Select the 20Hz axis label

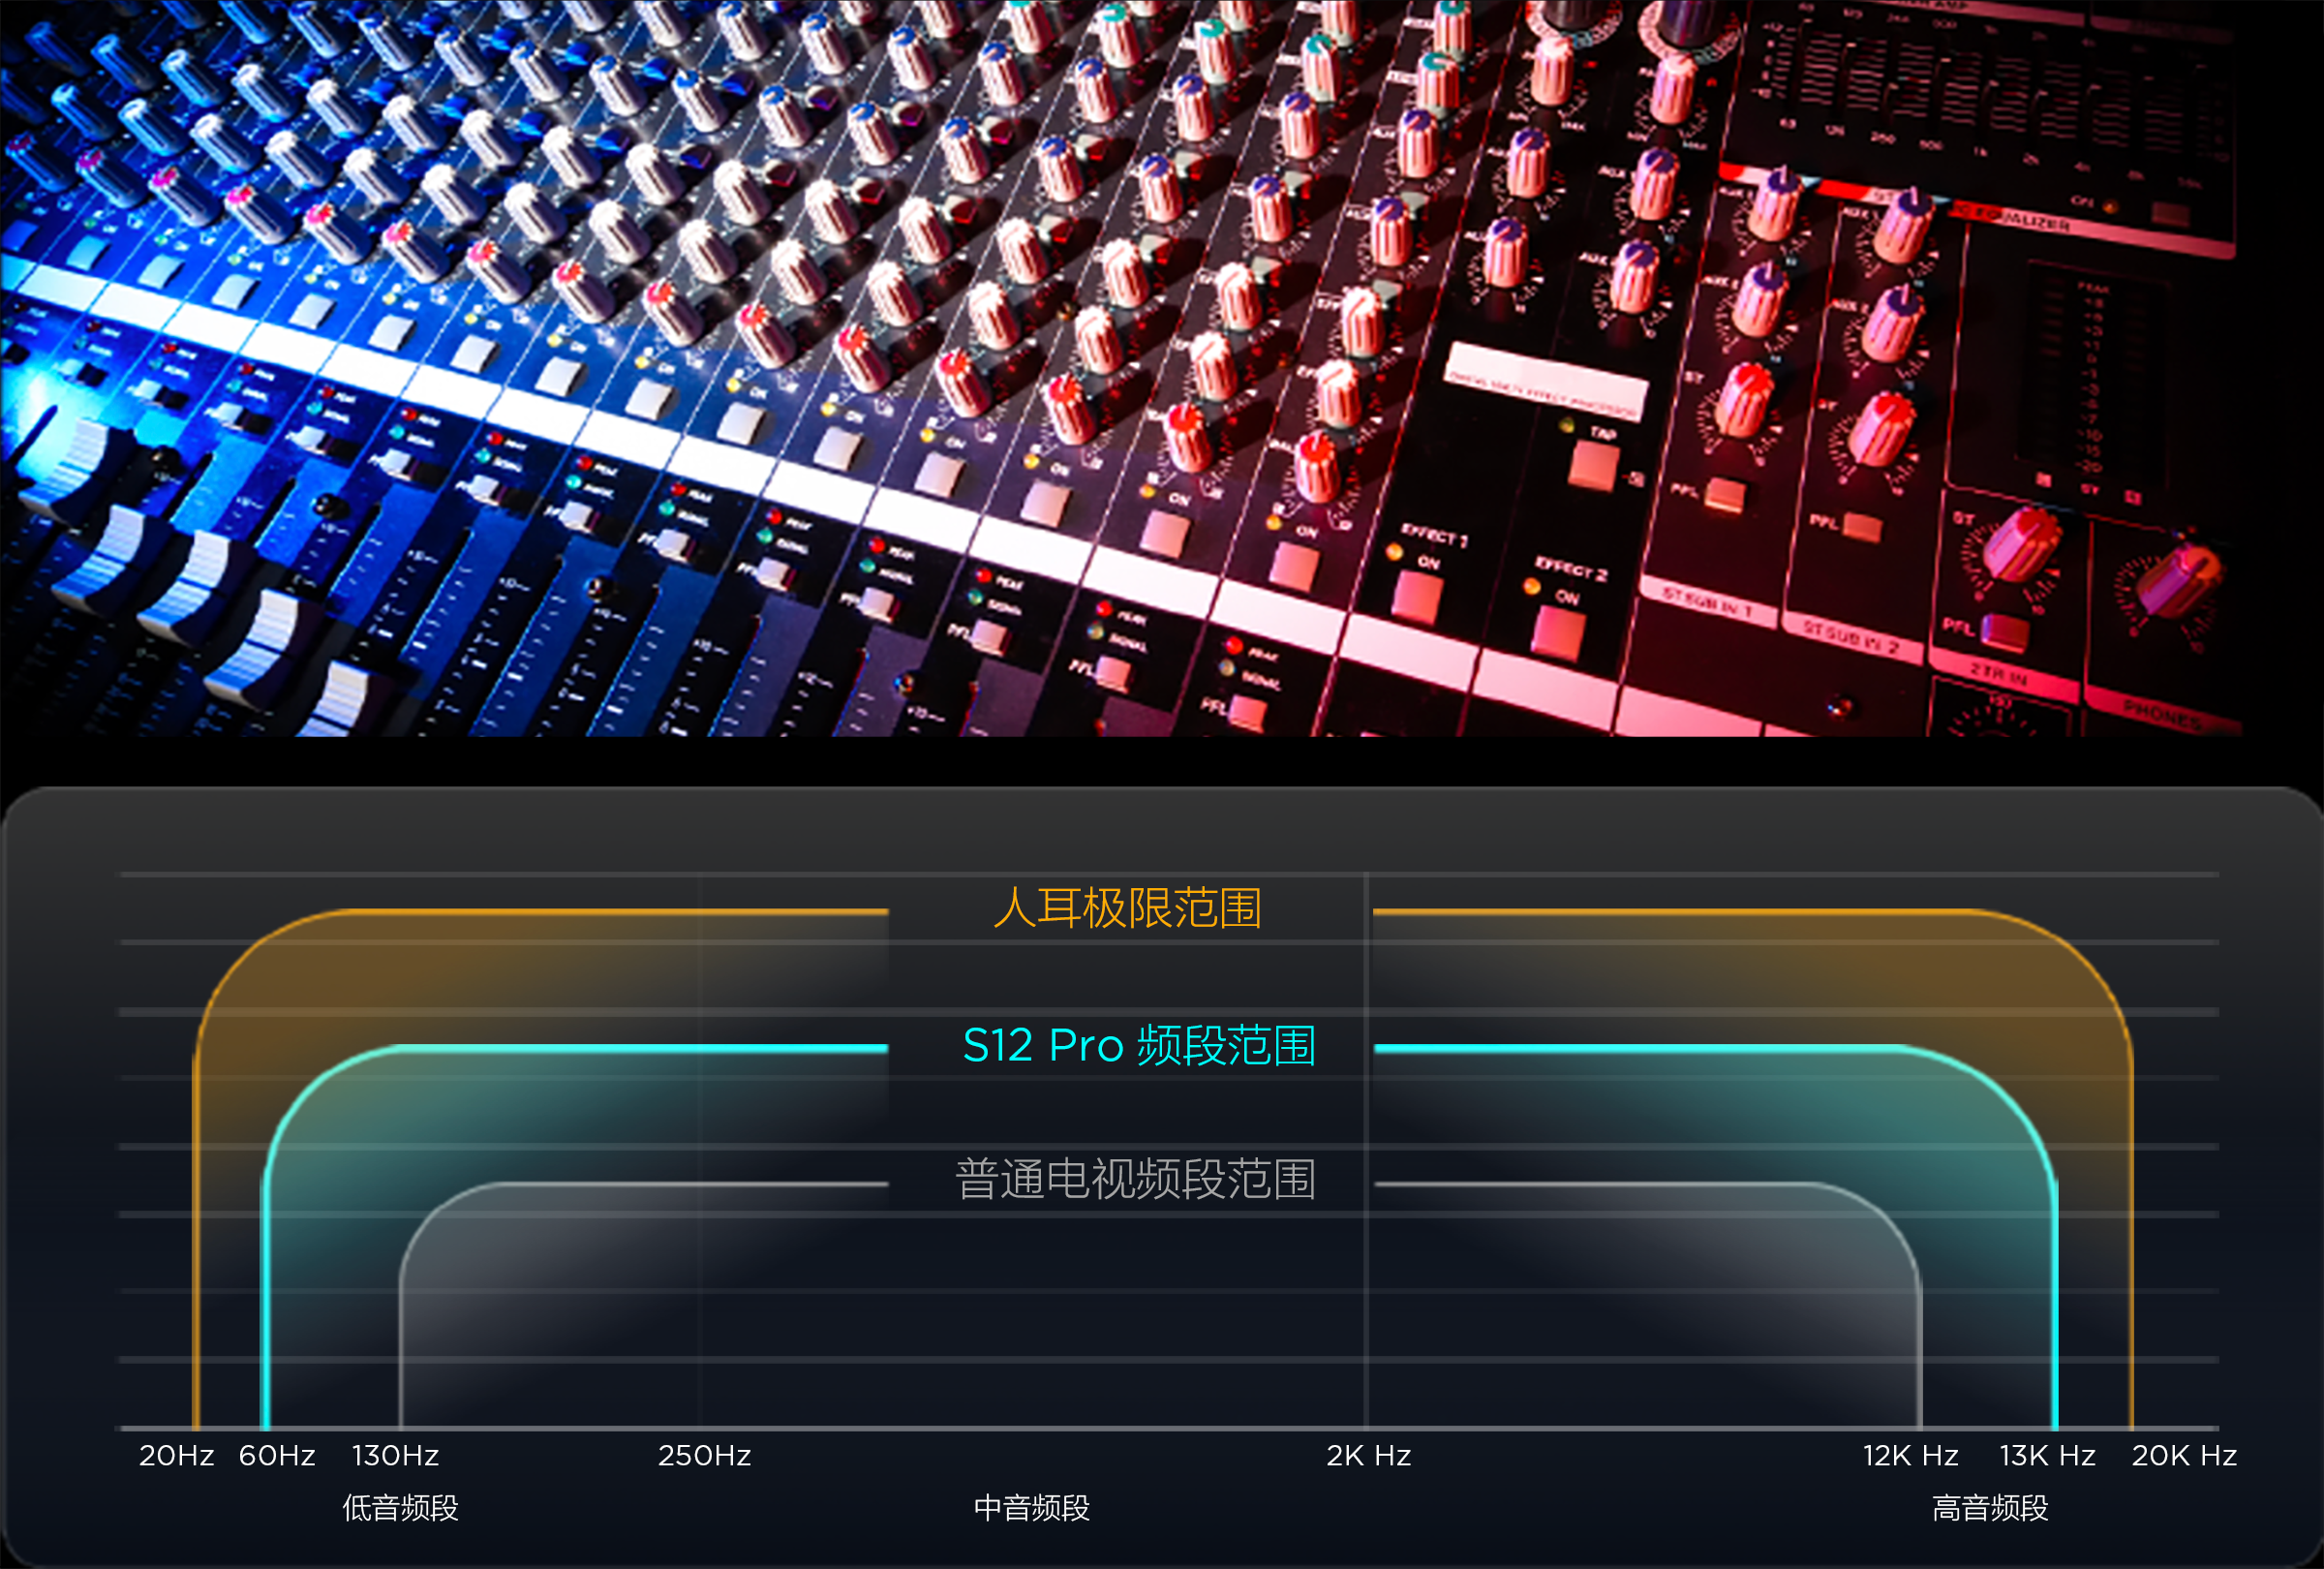pyautogui.click(x=176, y=1456)
